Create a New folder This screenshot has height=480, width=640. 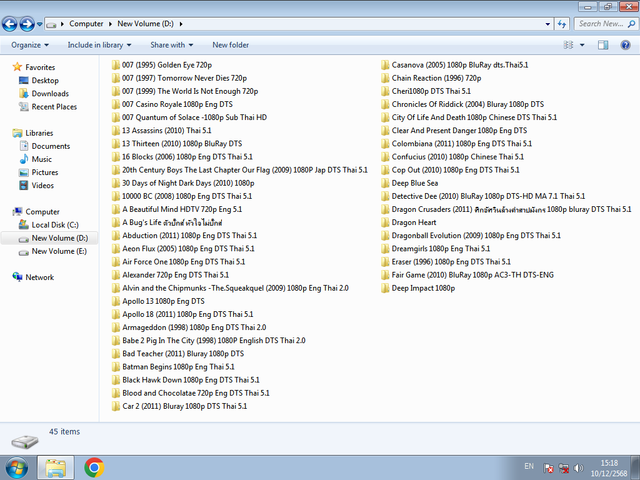coord(231,45)
